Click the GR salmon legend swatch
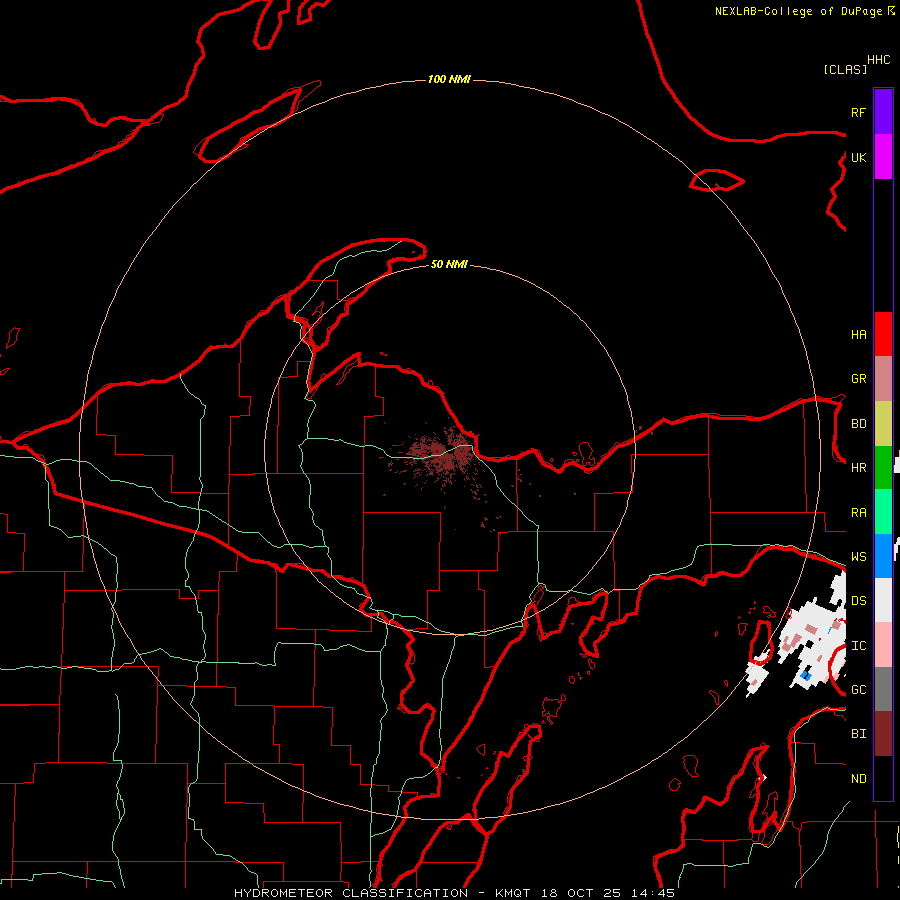Image resolution: width=900 pixels, height=900 pixels. (883, 379)
